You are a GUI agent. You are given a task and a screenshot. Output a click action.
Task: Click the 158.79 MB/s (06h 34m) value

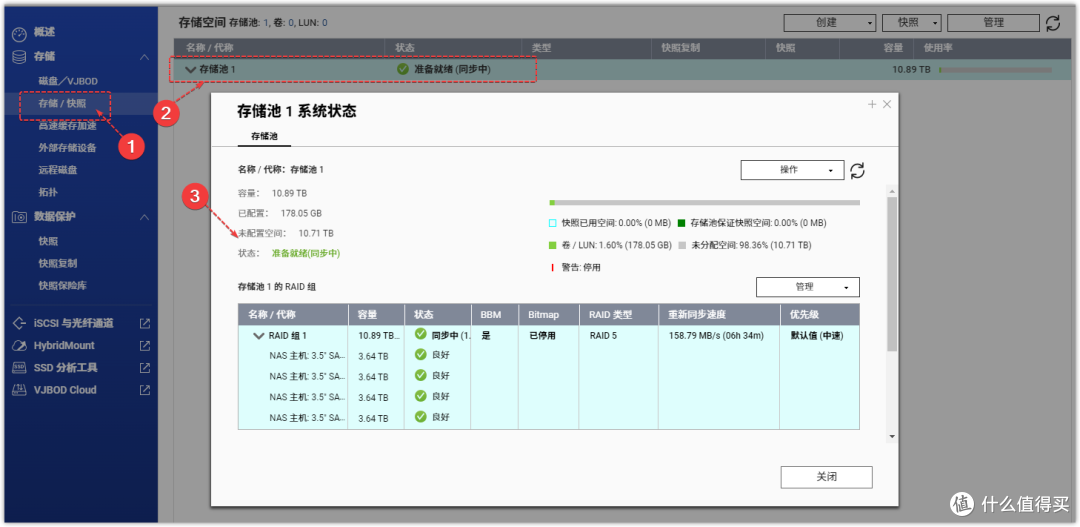(716, 336)
